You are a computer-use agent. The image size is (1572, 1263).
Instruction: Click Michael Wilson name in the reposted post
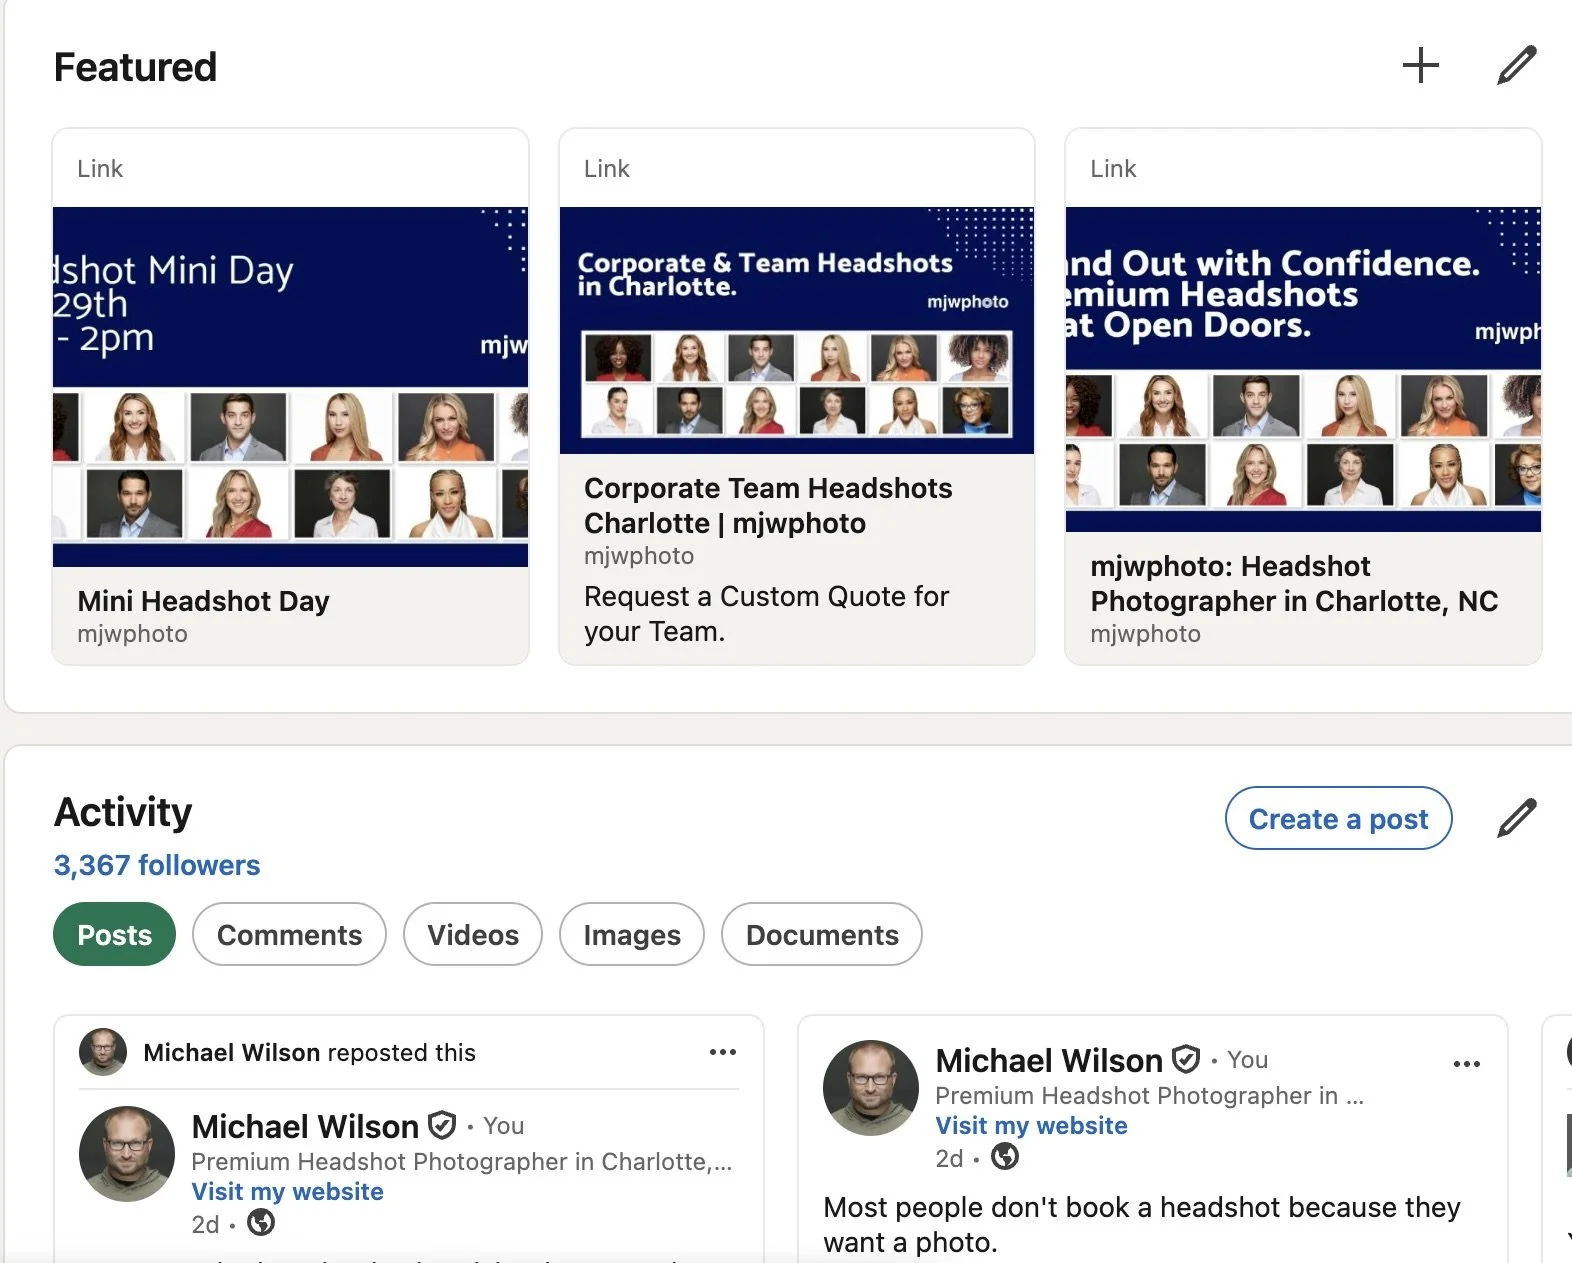[305, 1126]
